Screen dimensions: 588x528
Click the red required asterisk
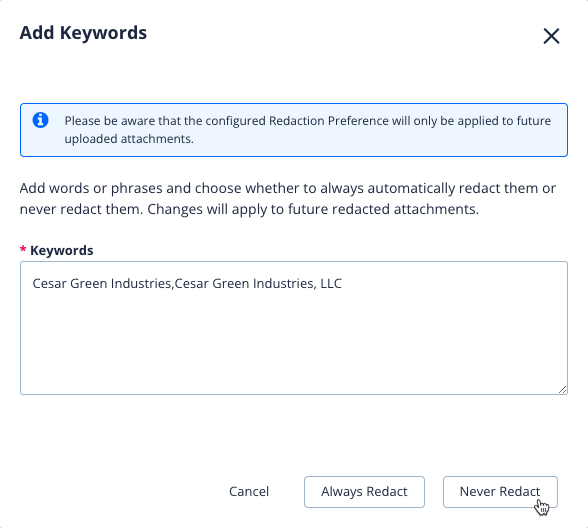tap(23, 250)
